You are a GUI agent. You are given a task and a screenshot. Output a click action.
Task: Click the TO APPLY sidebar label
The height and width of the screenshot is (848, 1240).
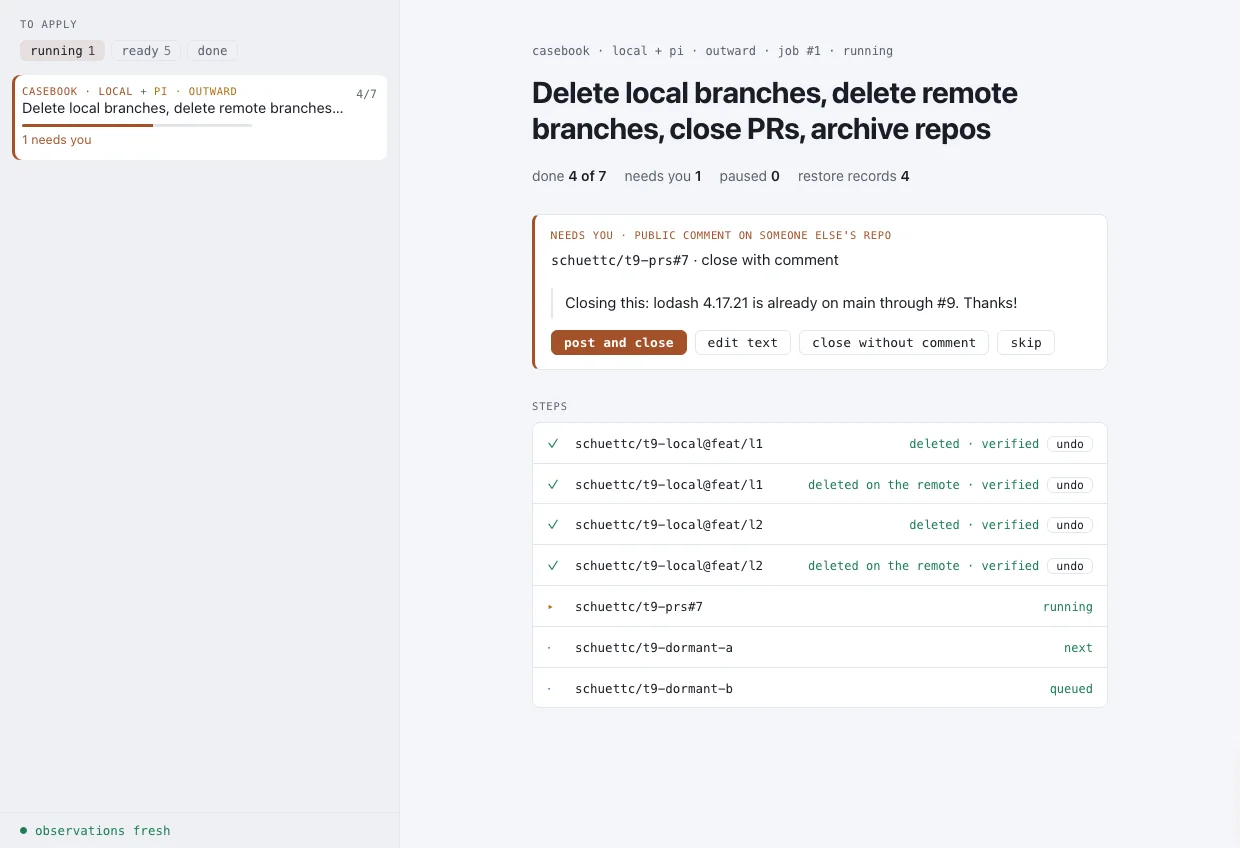[x=48, y=24]
